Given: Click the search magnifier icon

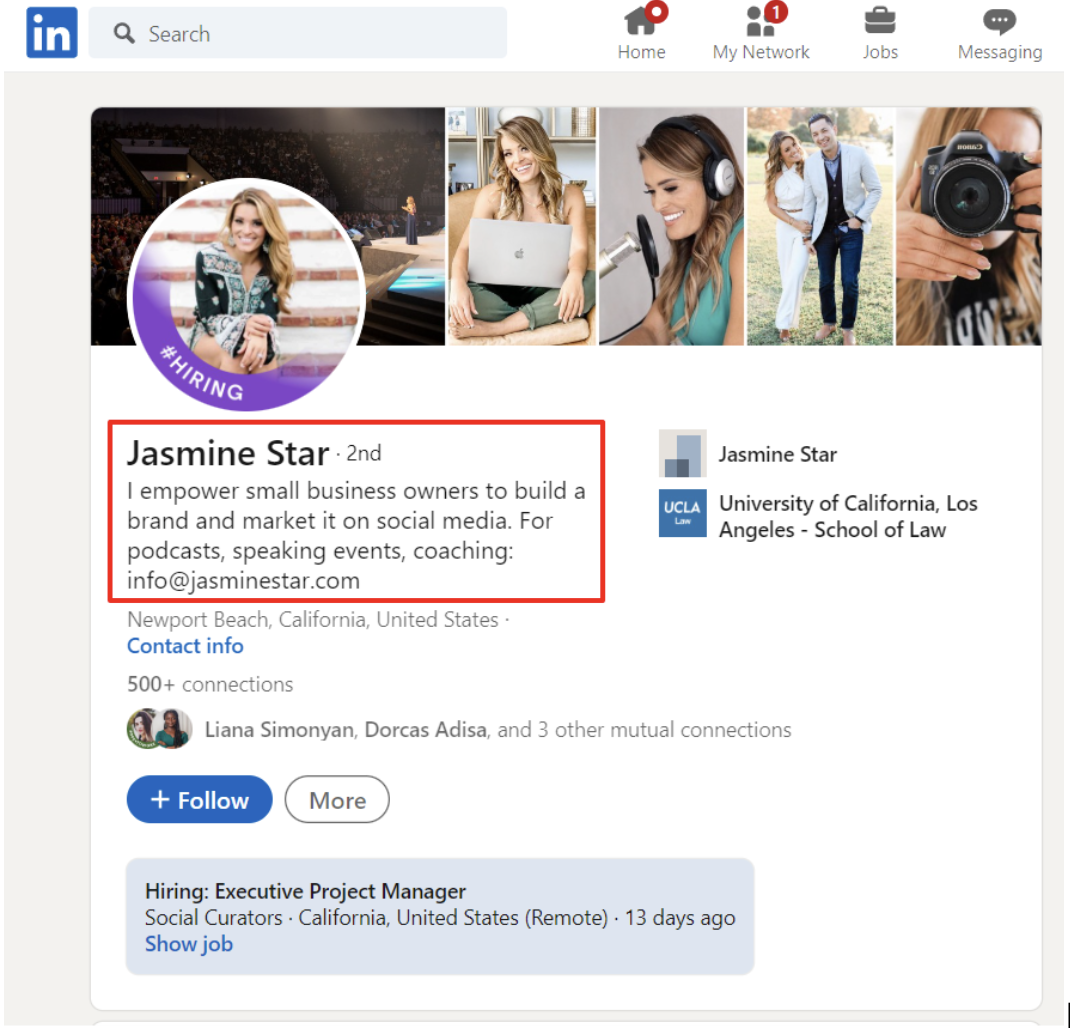Looking at the screenshot, I should [124, 33].
